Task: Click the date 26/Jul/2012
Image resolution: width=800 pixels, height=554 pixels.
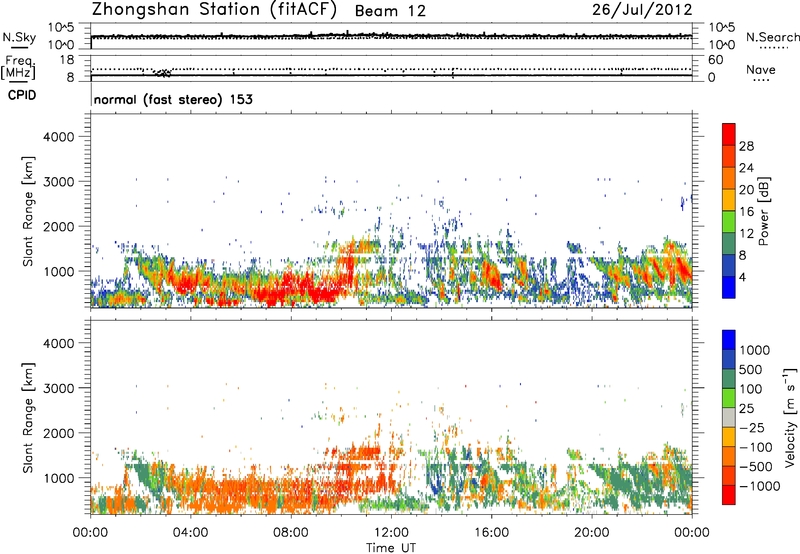Action: point(642,10)
